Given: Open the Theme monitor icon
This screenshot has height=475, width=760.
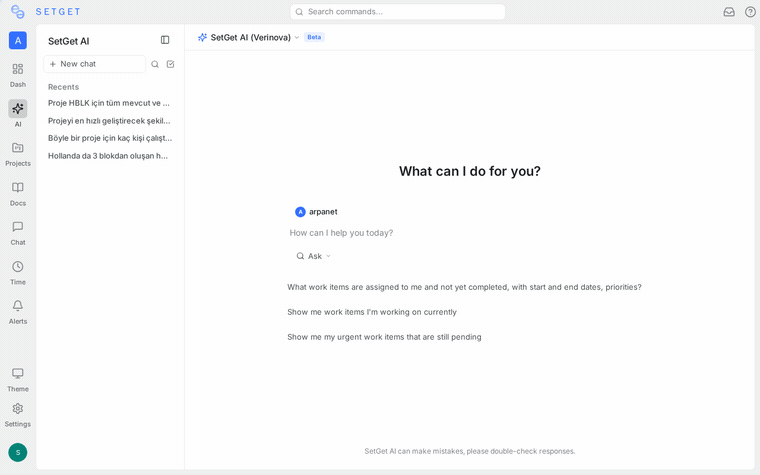Looking at the screenshot, I should click(18, 374).
